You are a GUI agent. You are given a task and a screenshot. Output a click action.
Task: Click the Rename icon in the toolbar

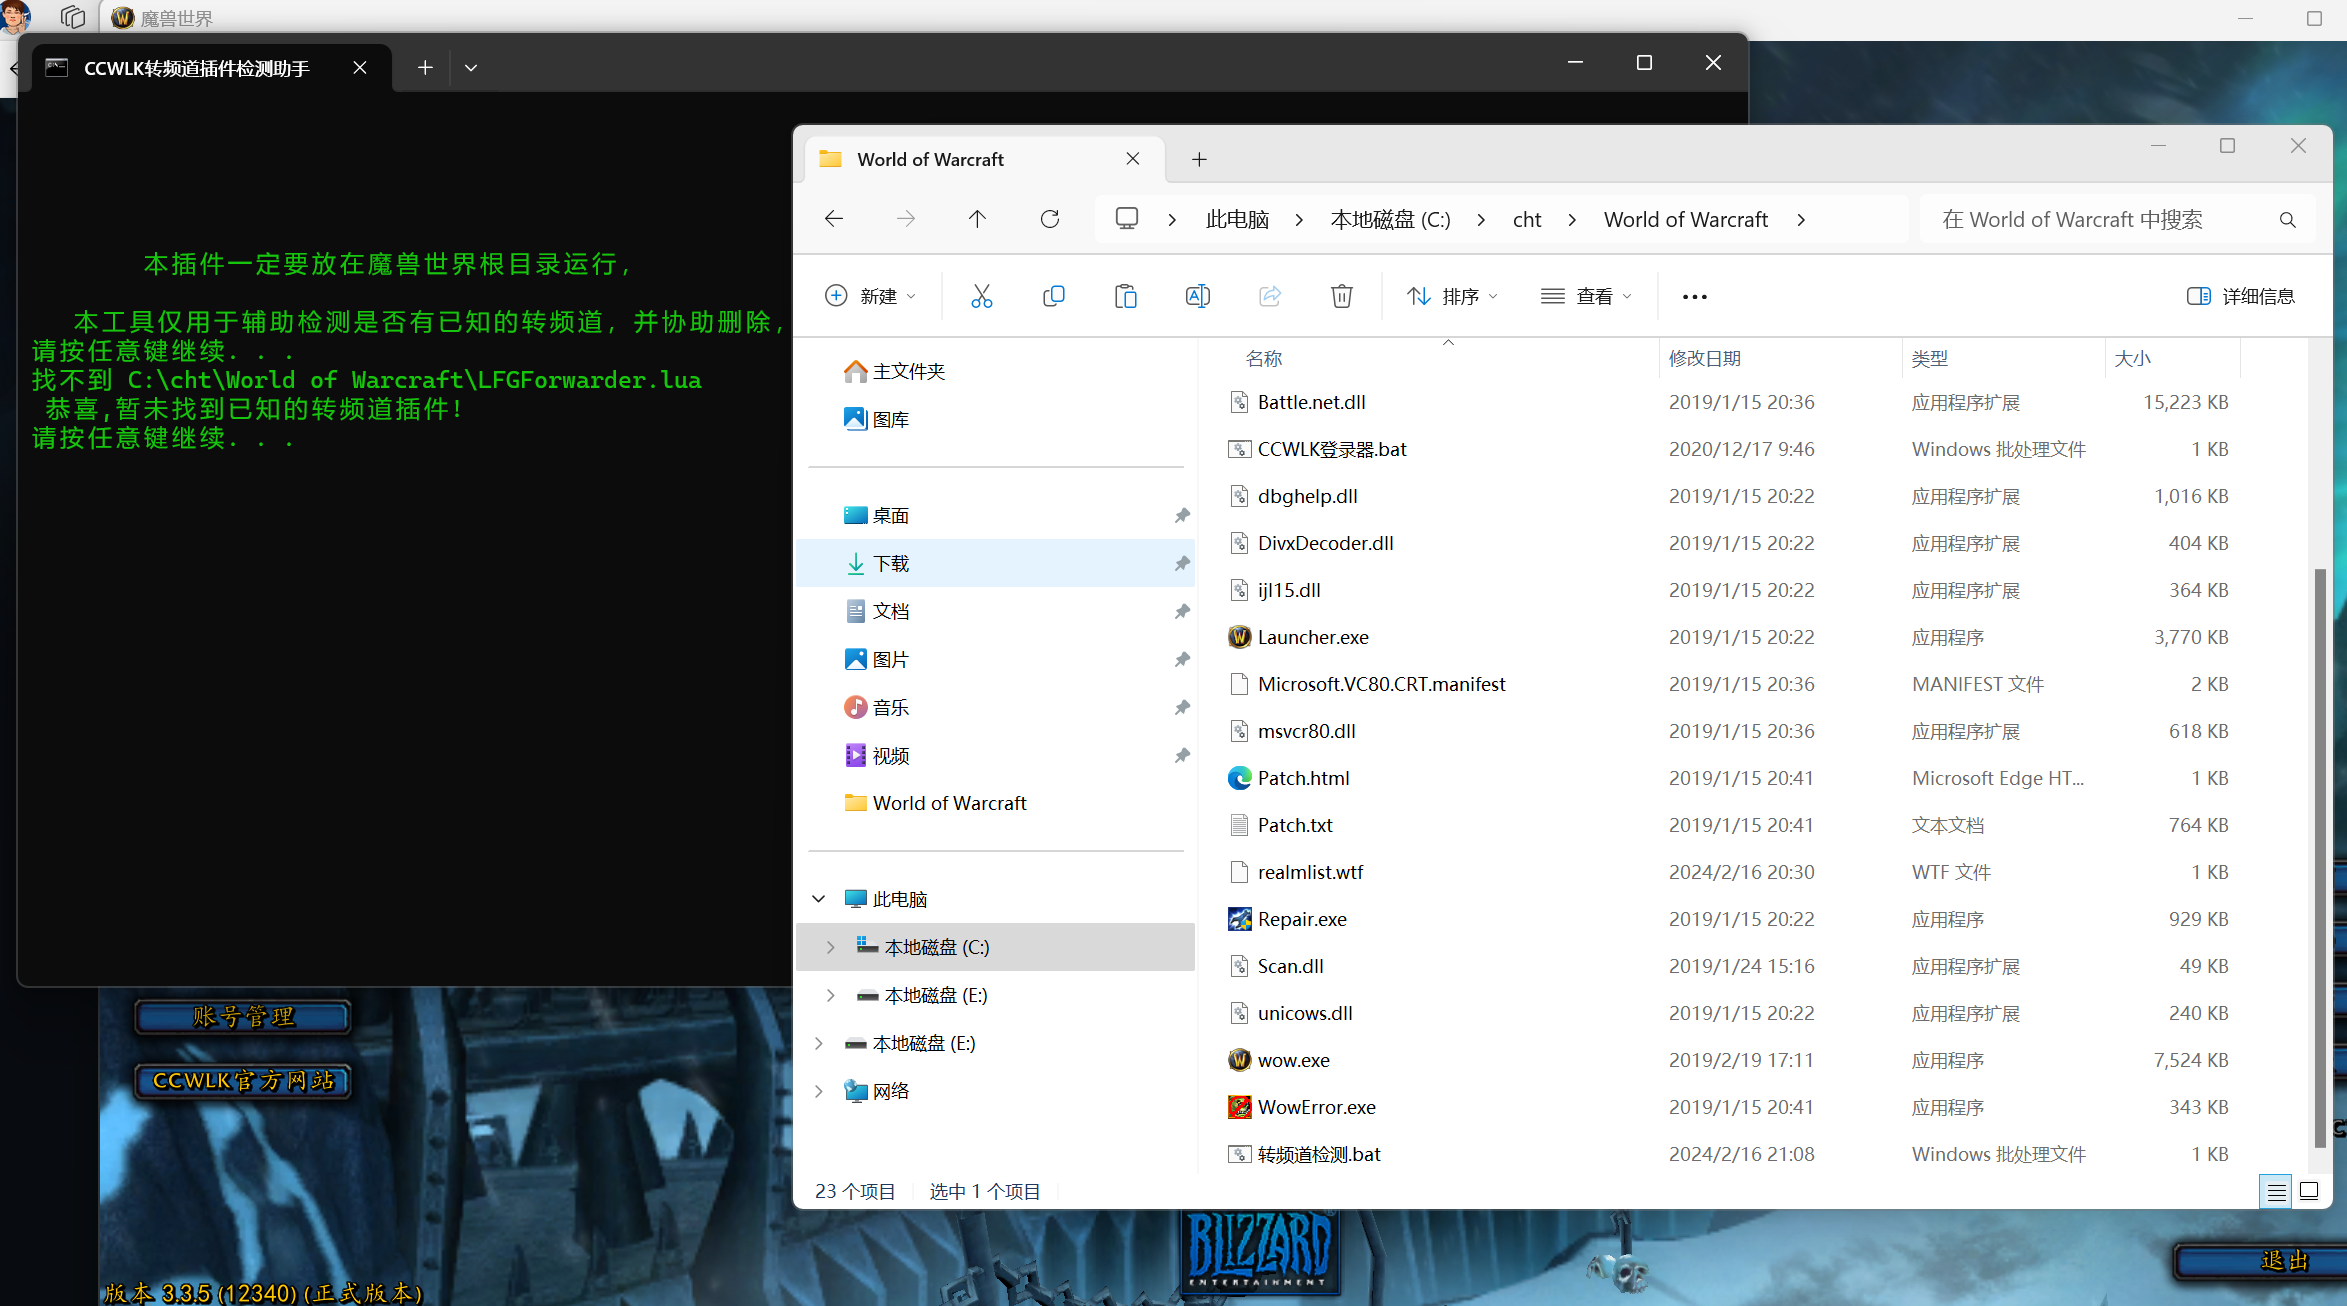1197,296
